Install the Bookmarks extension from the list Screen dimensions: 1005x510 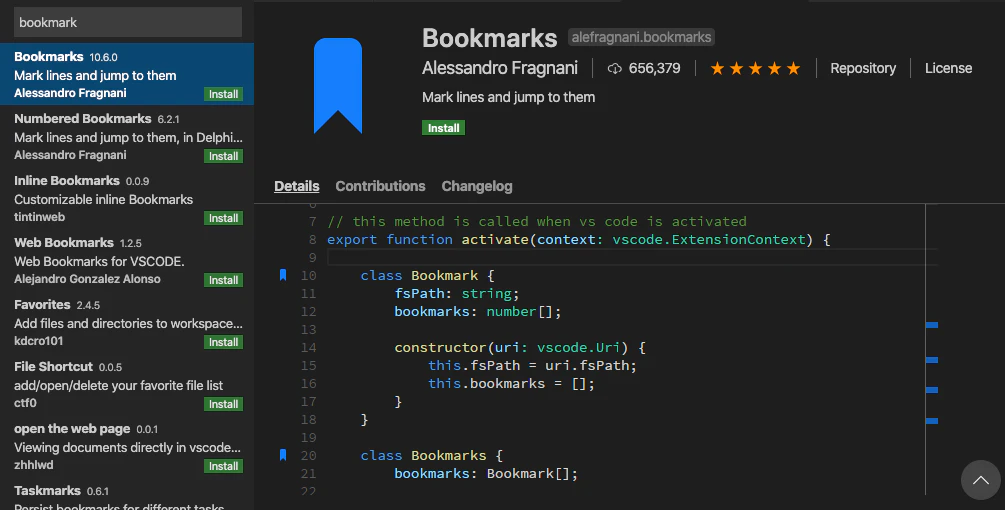tap(224, 94)
